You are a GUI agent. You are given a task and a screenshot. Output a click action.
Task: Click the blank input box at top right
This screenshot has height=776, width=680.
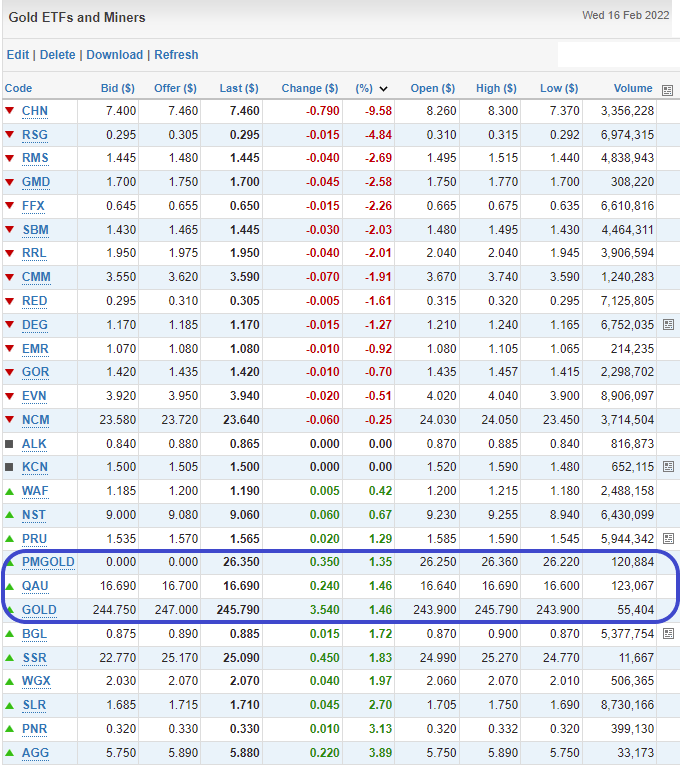pyautogui.click(x=617, y=54)
